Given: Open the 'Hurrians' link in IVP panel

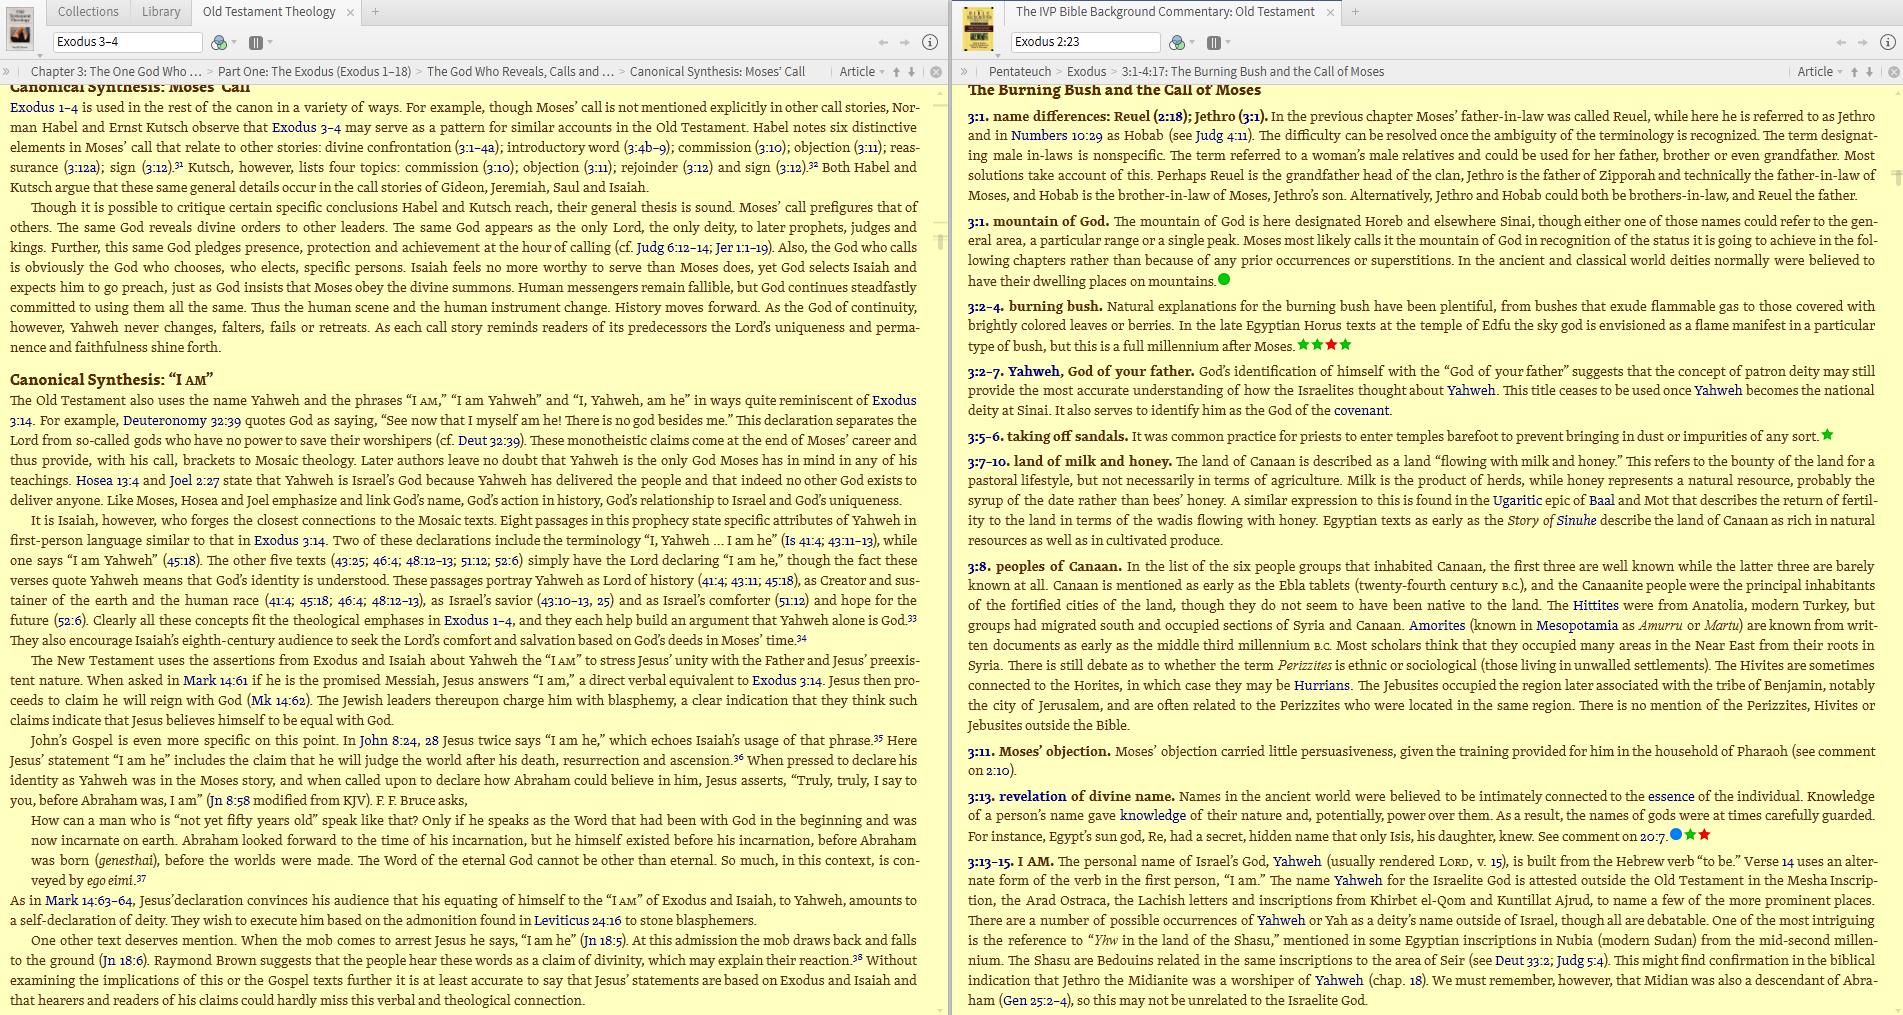Looking at the screenshot, I should (x=1322, y=685).
